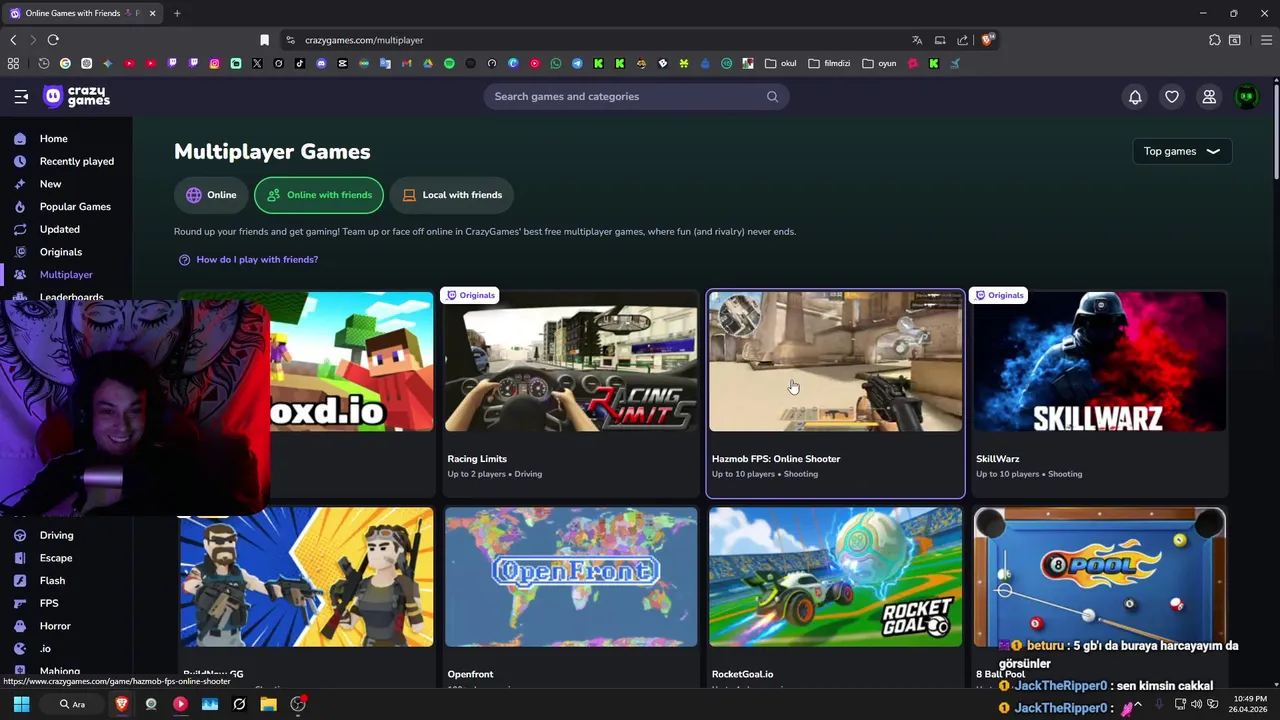This screenshot has height=720, width=1280.
Task: Open File Explorer from the taskbar
Action: 268,704
